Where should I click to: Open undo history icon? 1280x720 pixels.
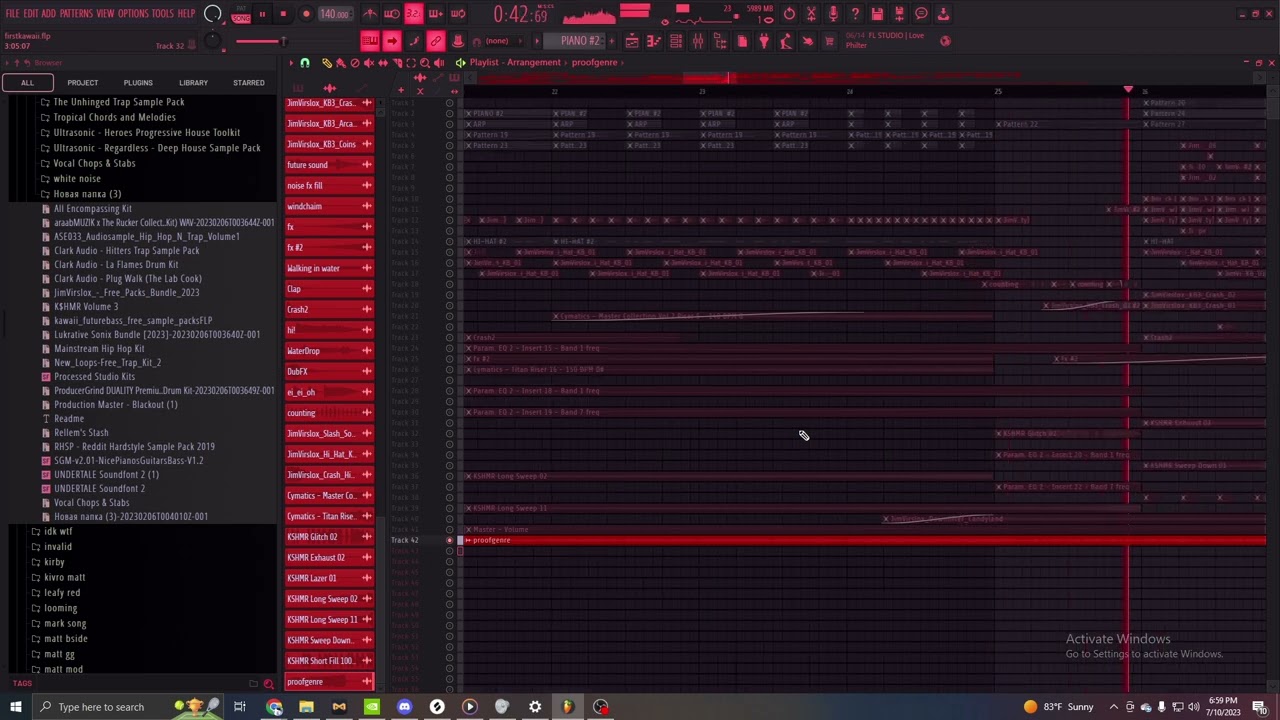pyautogui.click(x=789, y=14)
